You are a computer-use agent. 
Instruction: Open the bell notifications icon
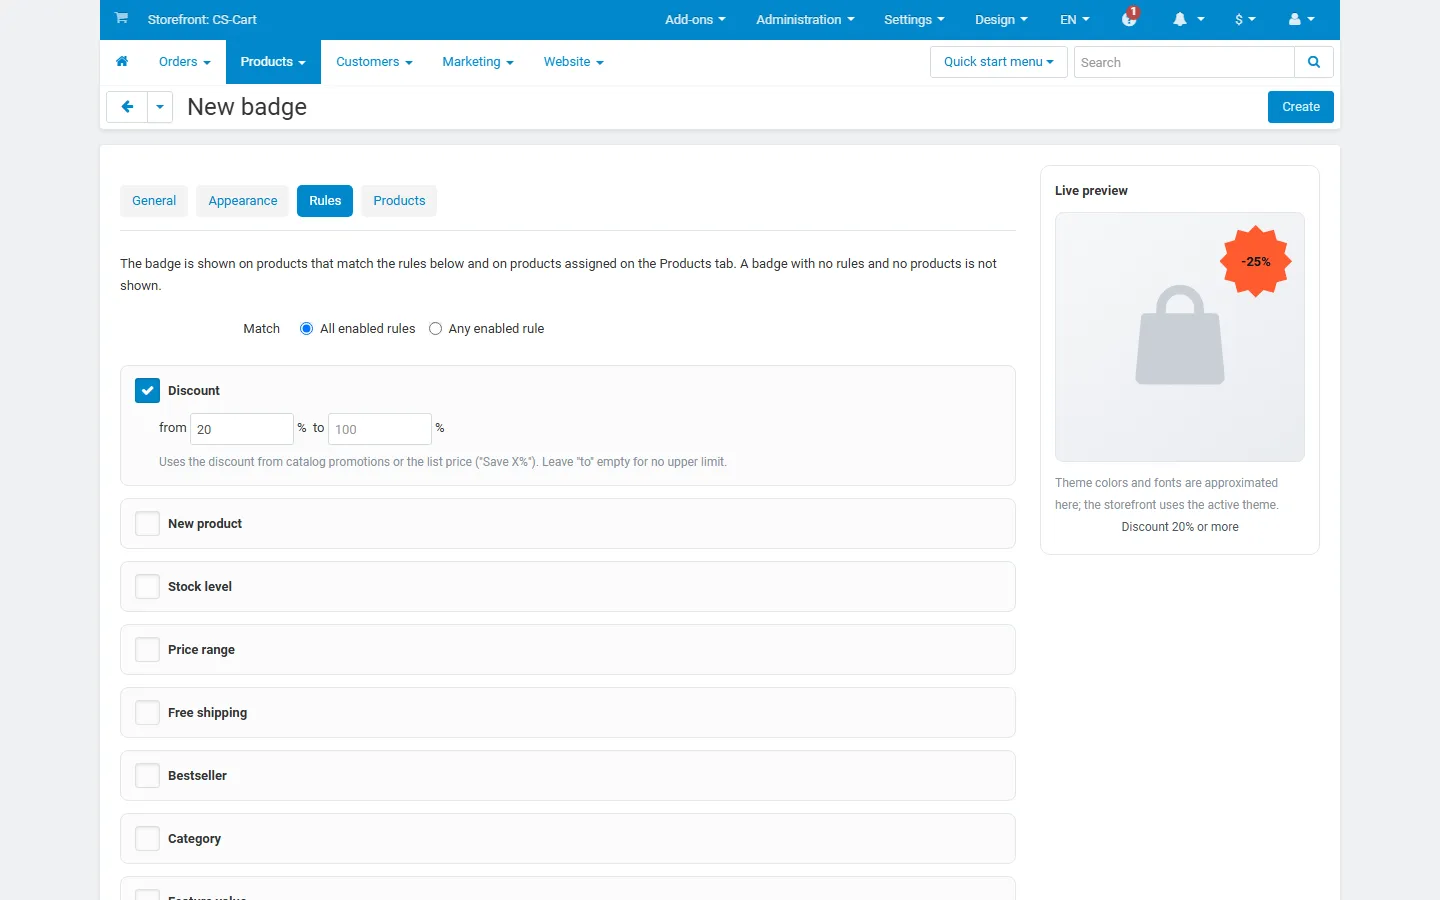coord(1180,19)
